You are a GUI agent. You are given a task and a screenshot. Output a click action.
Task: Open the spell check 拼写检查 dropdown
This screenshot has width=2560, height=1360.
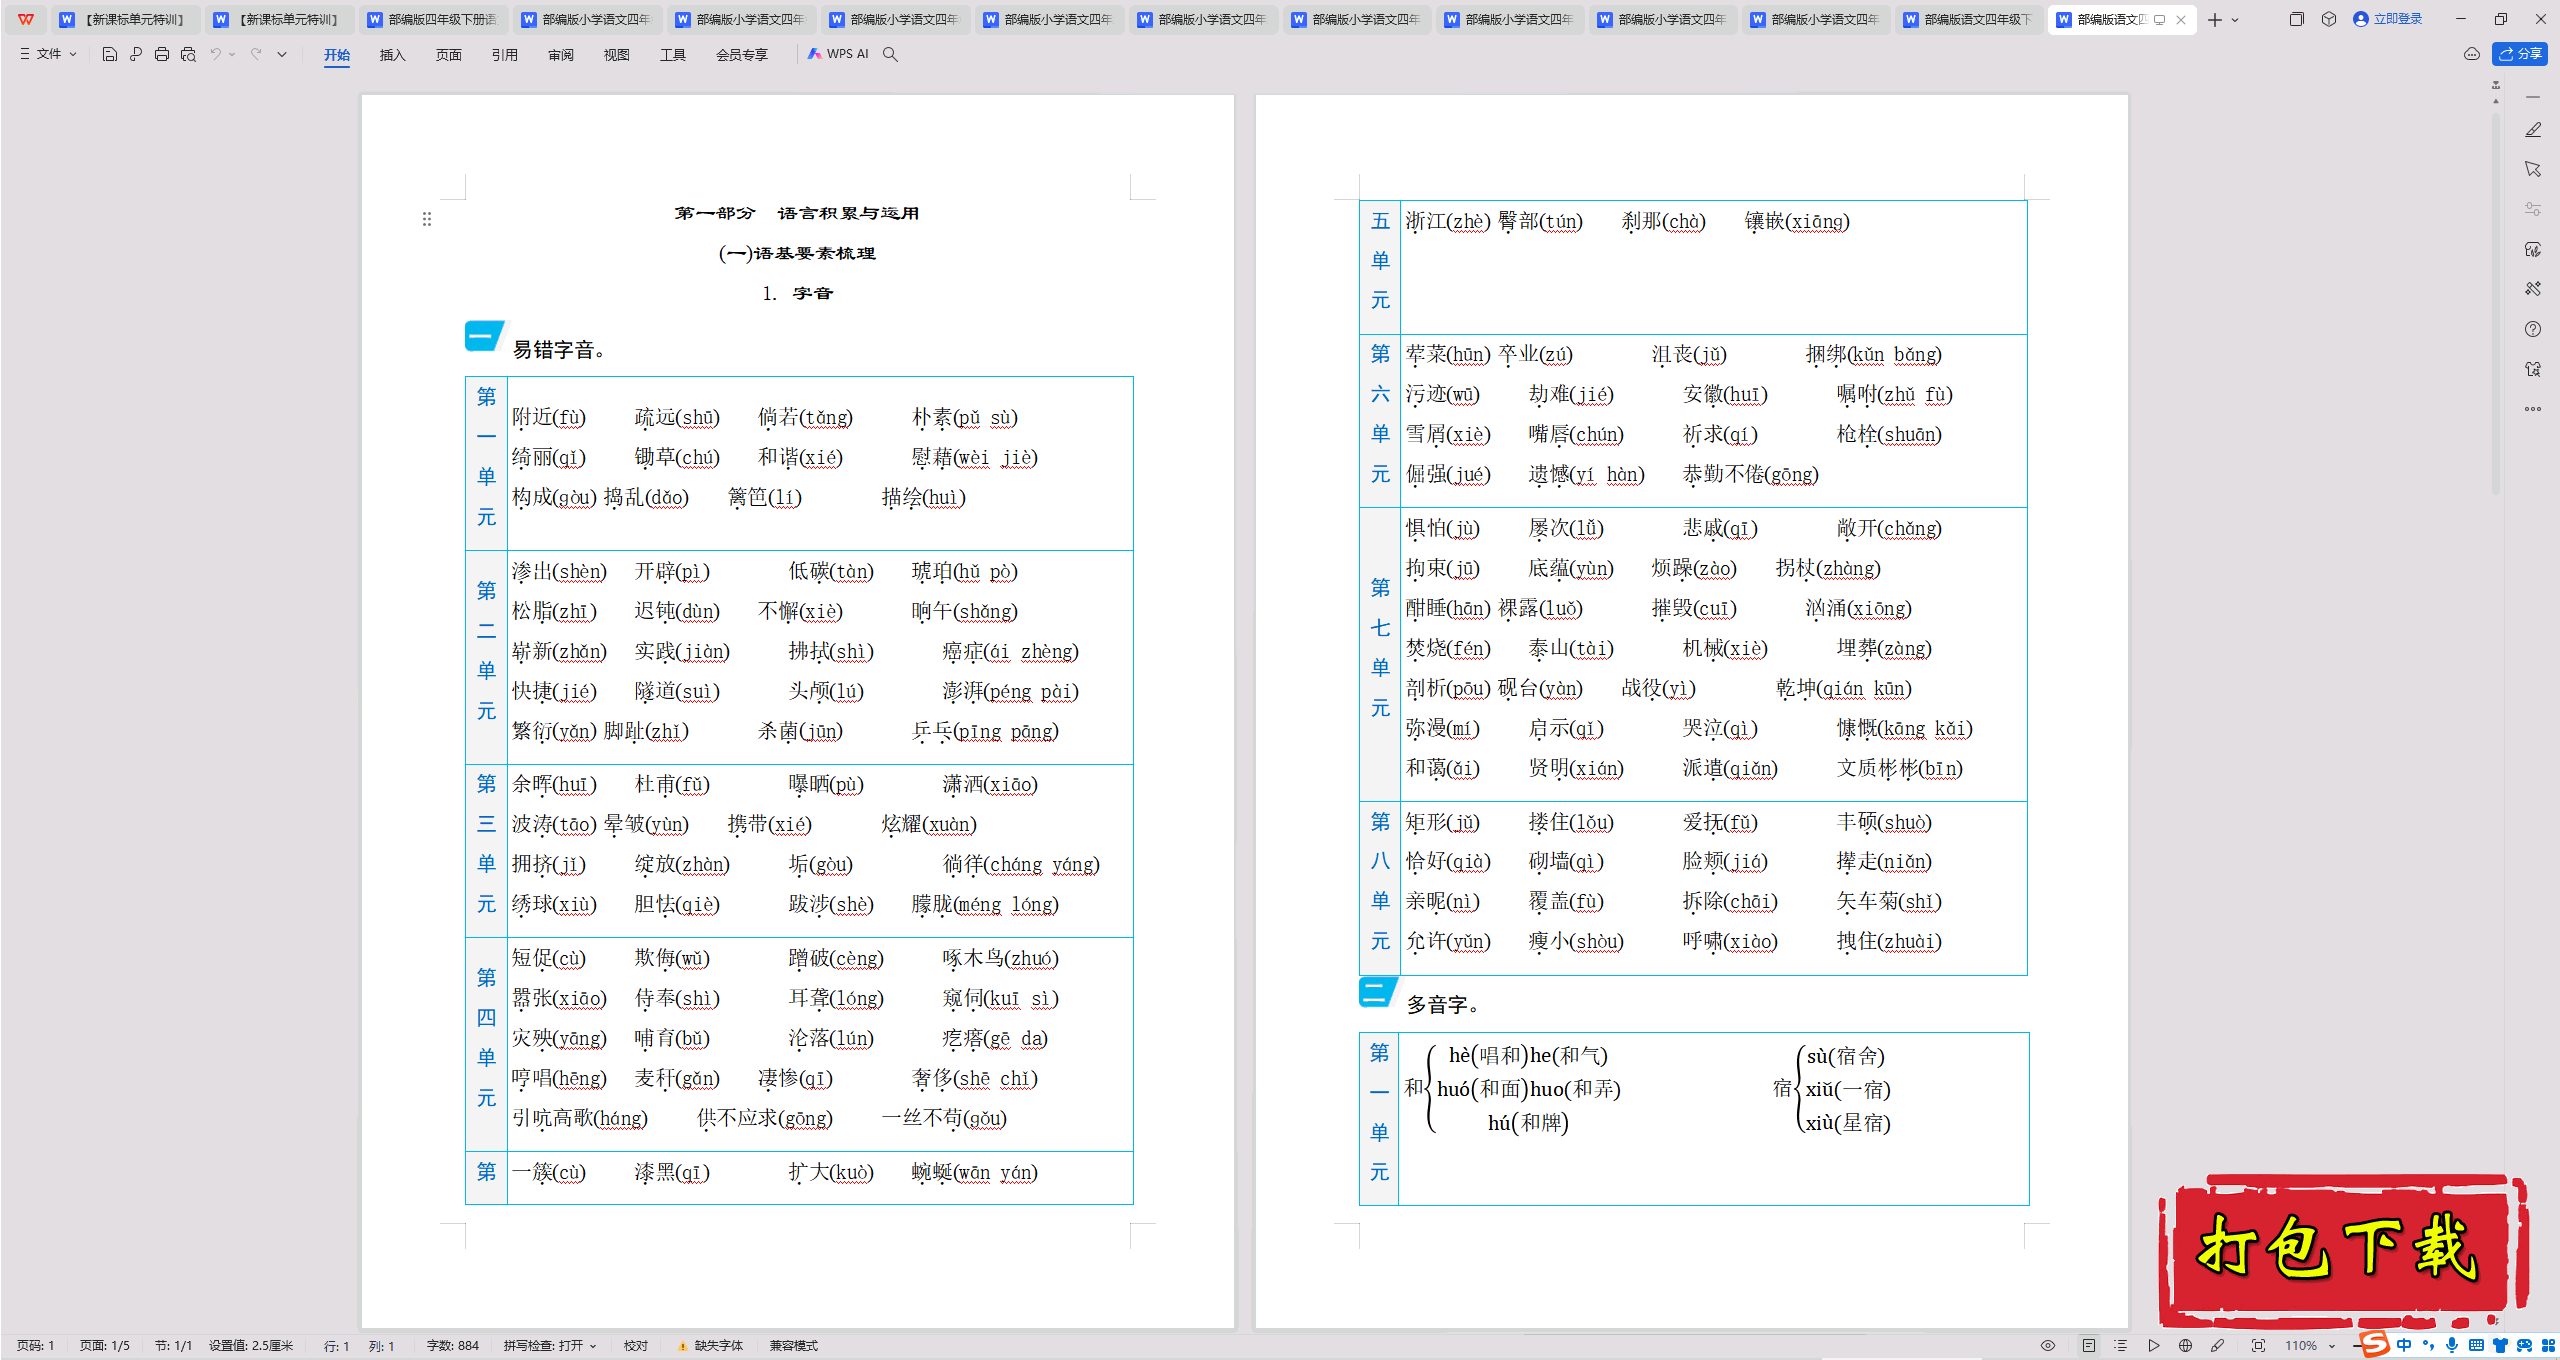550,1346
